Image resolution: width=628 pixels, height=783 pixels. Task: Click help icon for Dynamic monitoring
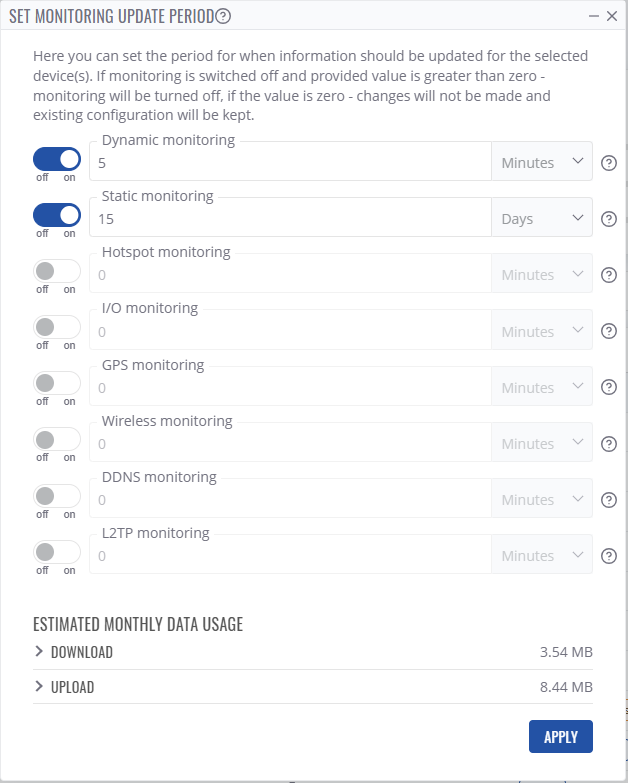coord(608,163)
